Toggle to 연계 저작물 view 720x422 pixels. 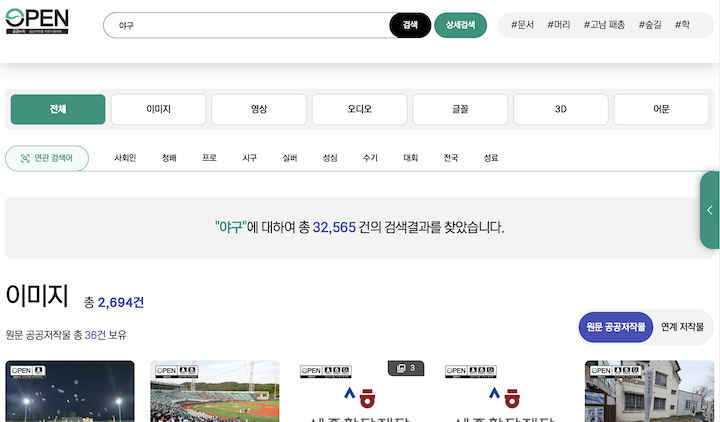click(x=684, y=327)
